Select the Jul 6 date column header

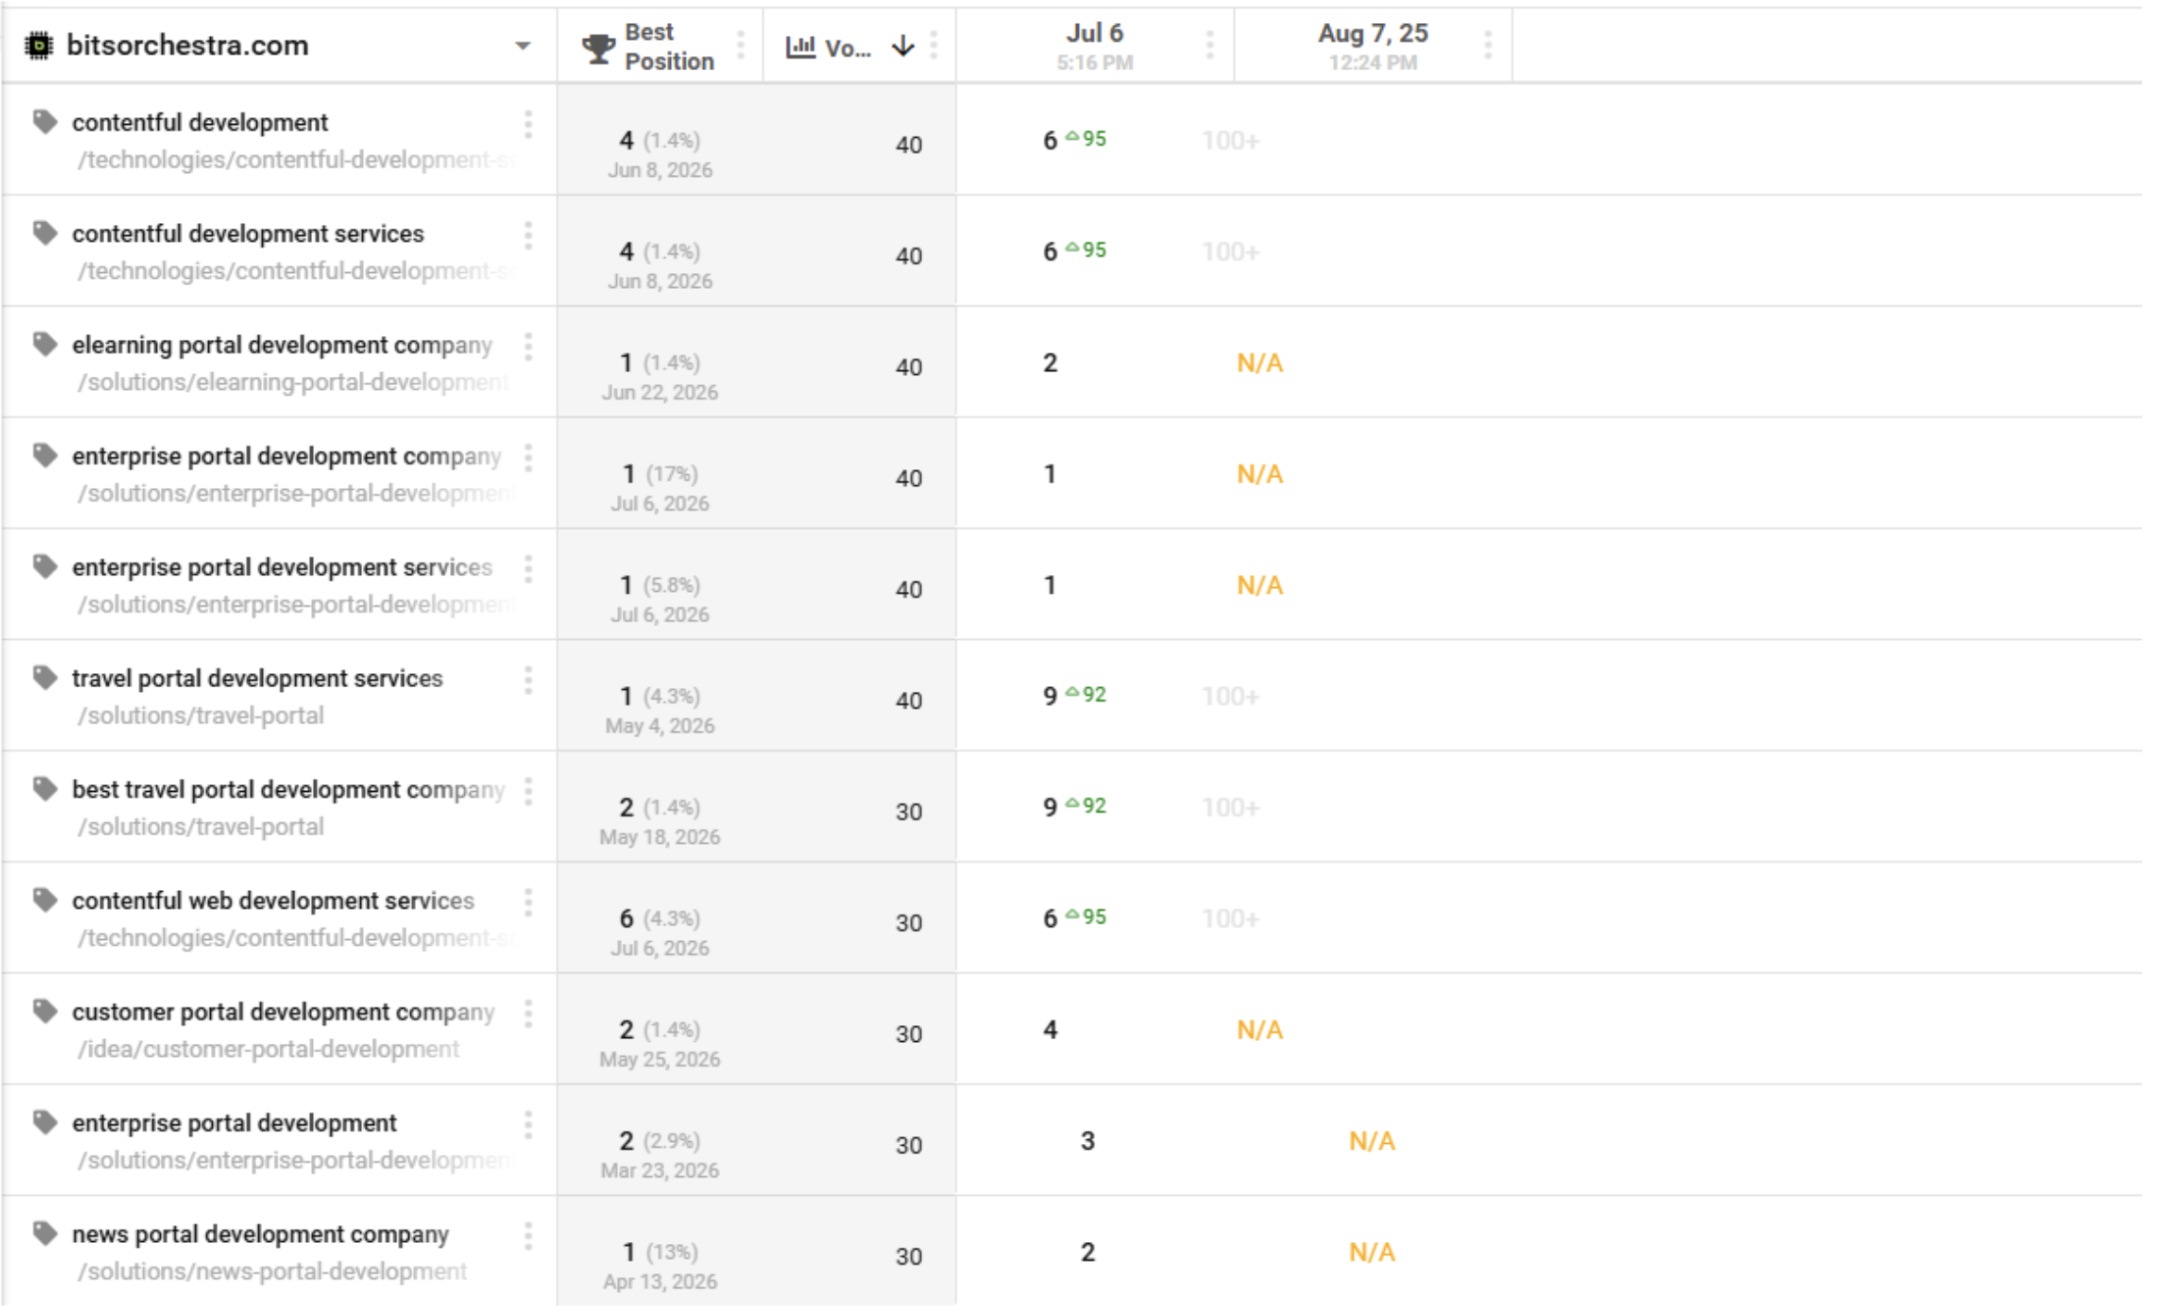pos(1094,46)
